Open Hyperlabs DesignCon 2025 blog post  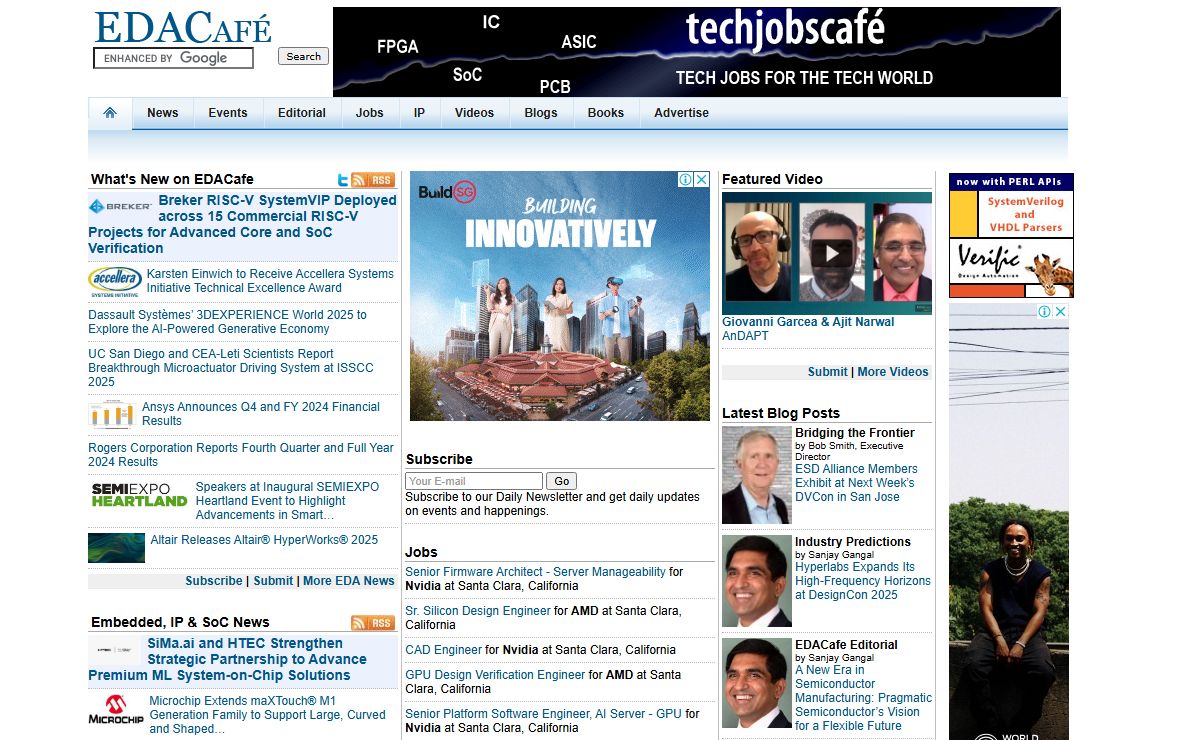(862, 581)
